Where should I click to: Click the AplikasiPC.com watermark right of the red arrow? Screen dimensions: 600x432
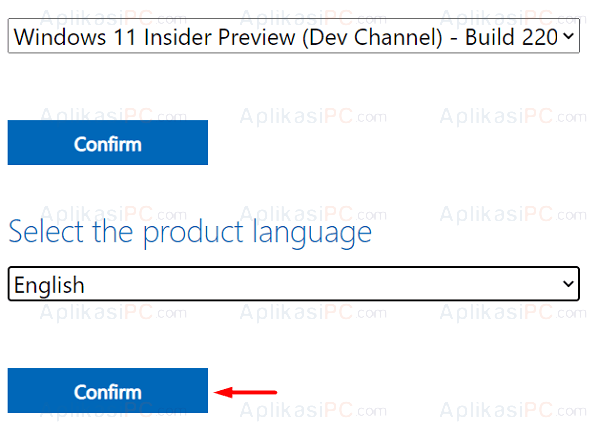pyautogui.click(x=313, y=410)
